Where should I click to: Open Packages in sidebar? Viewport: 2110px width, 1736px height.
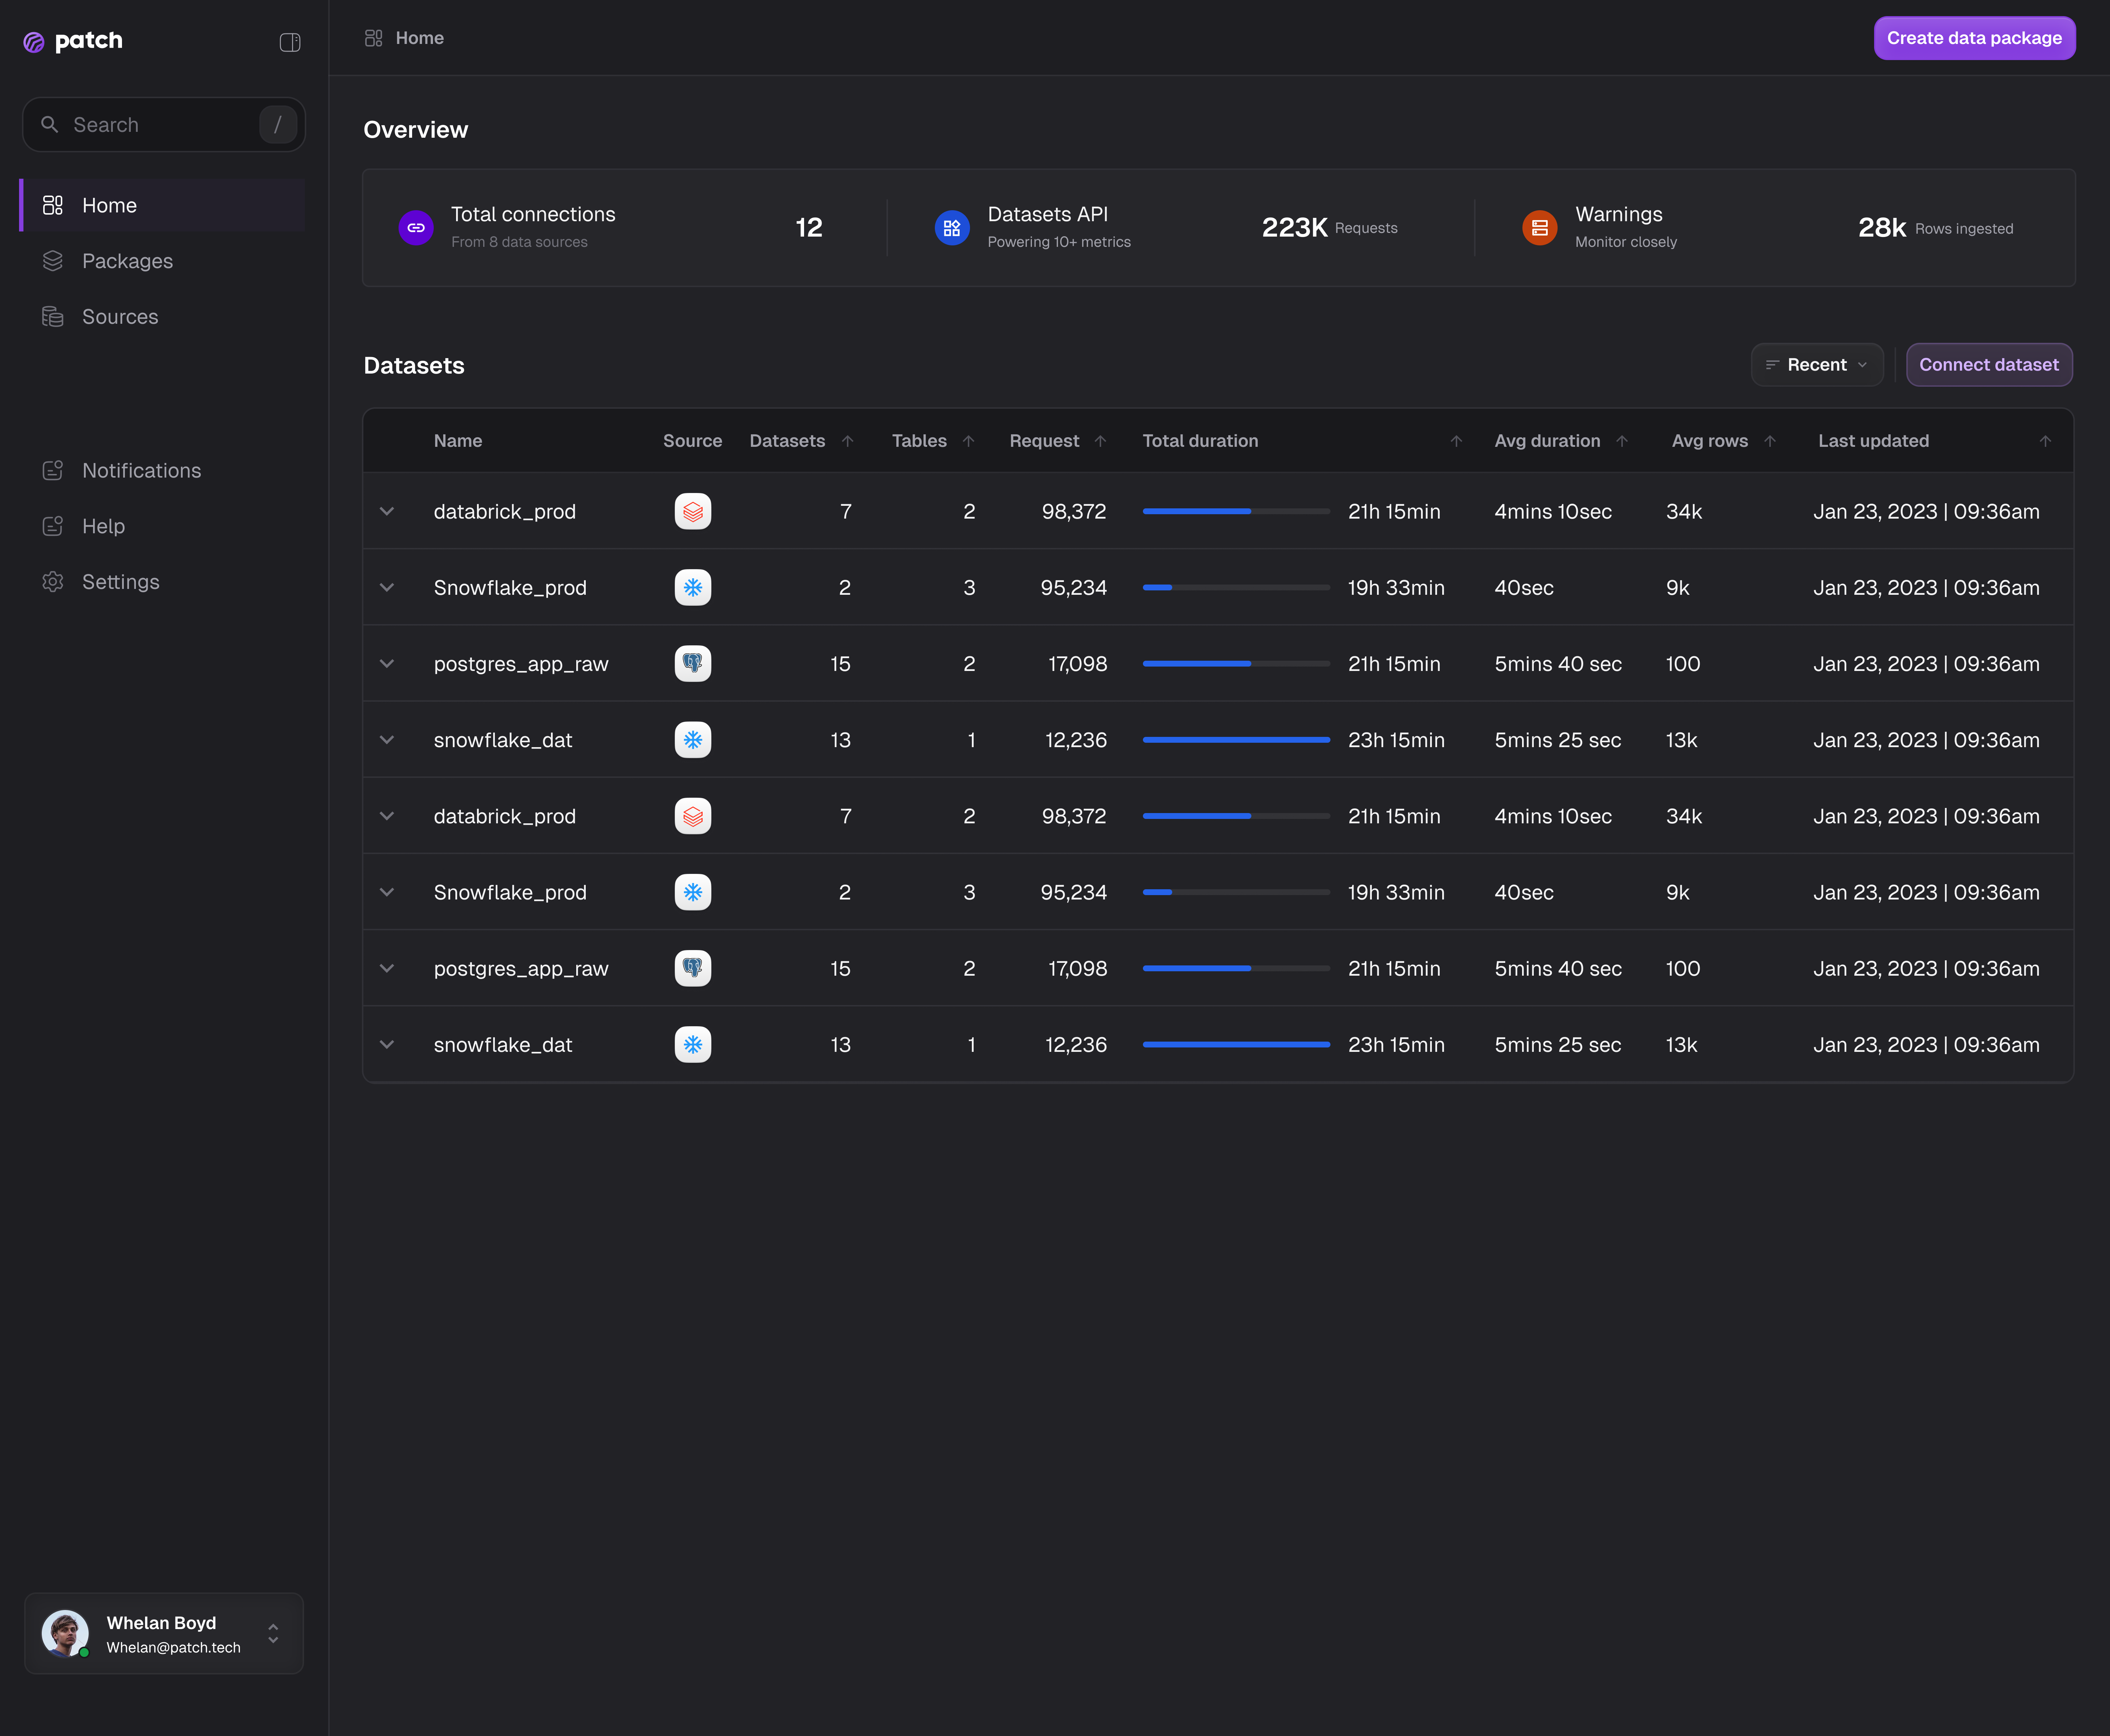pyautogui.click(x=127, y=261)
